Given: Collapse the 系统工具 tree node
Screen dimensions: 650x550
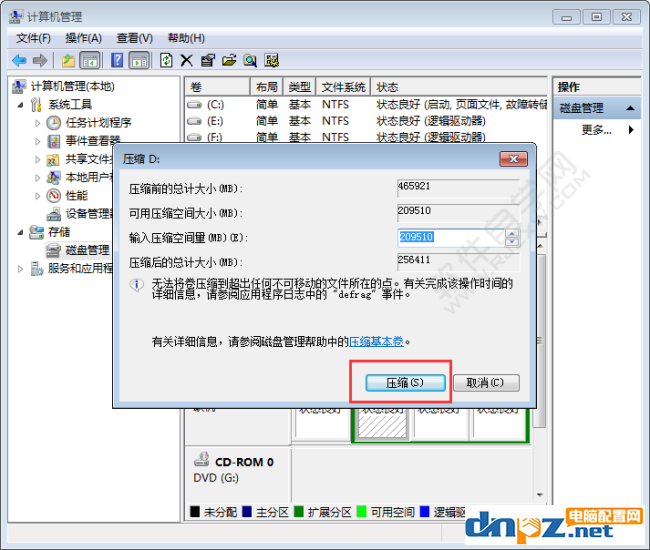Looking at the screenshot, I should tap(20, 105).
